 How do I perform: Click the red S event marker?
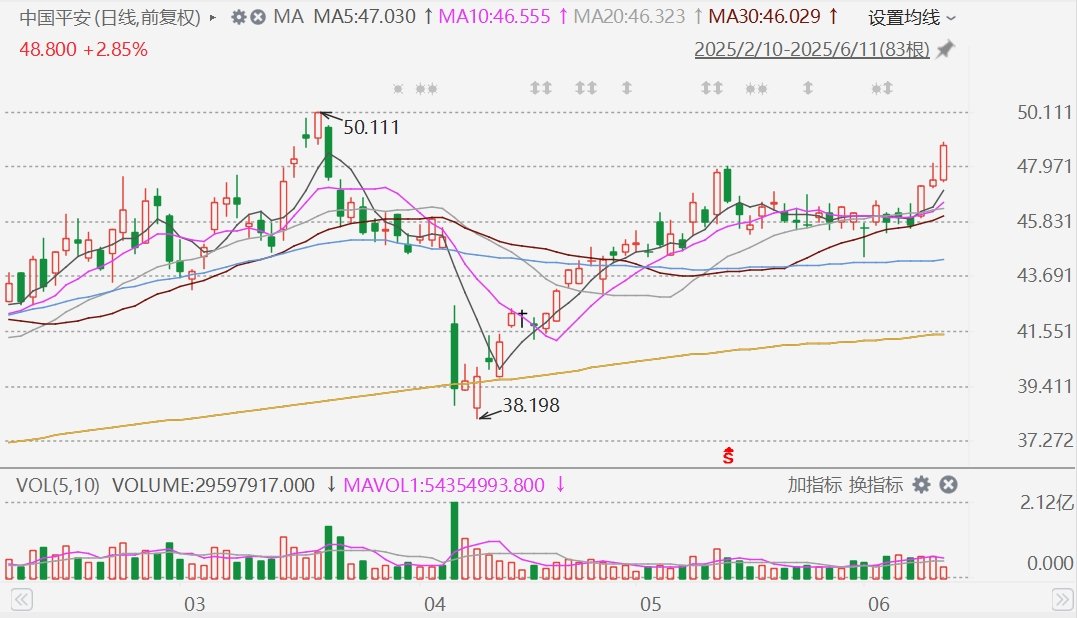point(728,455)
